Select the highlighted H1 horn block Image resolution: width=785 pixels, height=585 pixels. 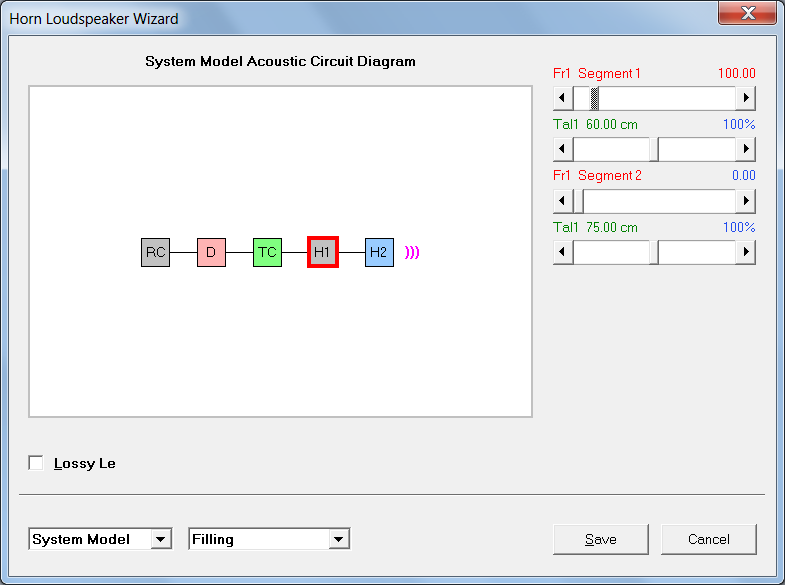coord(323,252)
